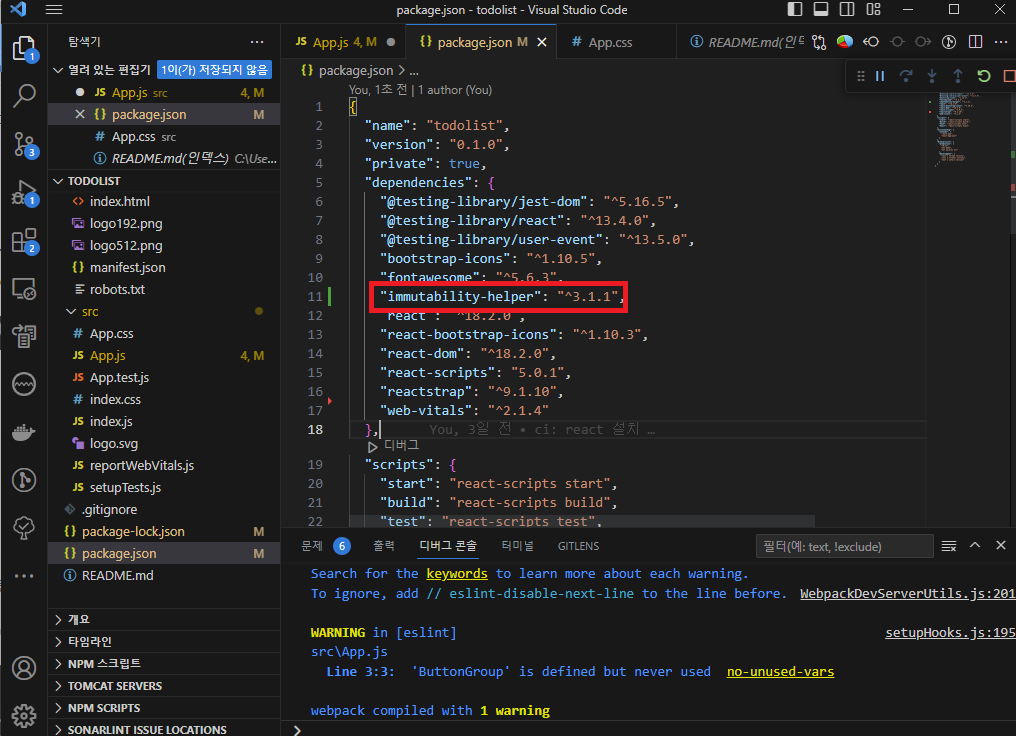Screen dimensions: 1016x736
Task: Select reportWebVitals.js in explorer
Action: (165, 466)
